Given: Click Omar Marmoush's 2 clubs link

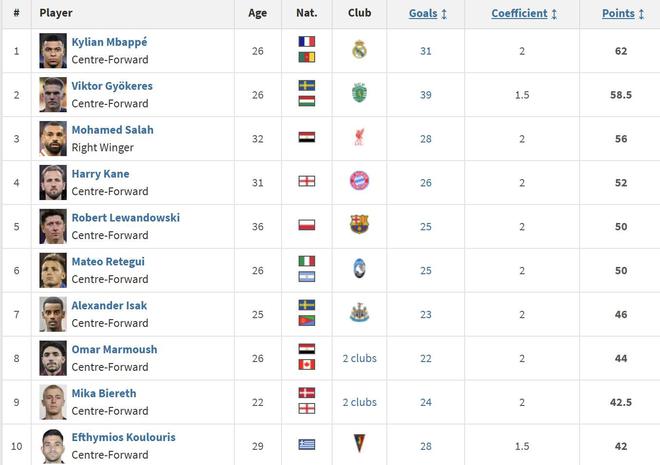Looking at the screenshot, I should 359,358.
